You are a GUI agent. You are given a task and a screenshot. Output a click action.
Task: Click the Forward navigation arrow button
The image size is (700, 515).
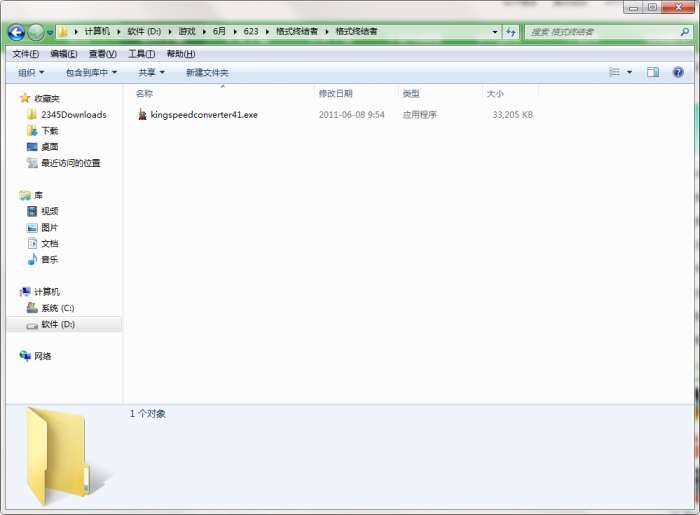pos(36,32)
